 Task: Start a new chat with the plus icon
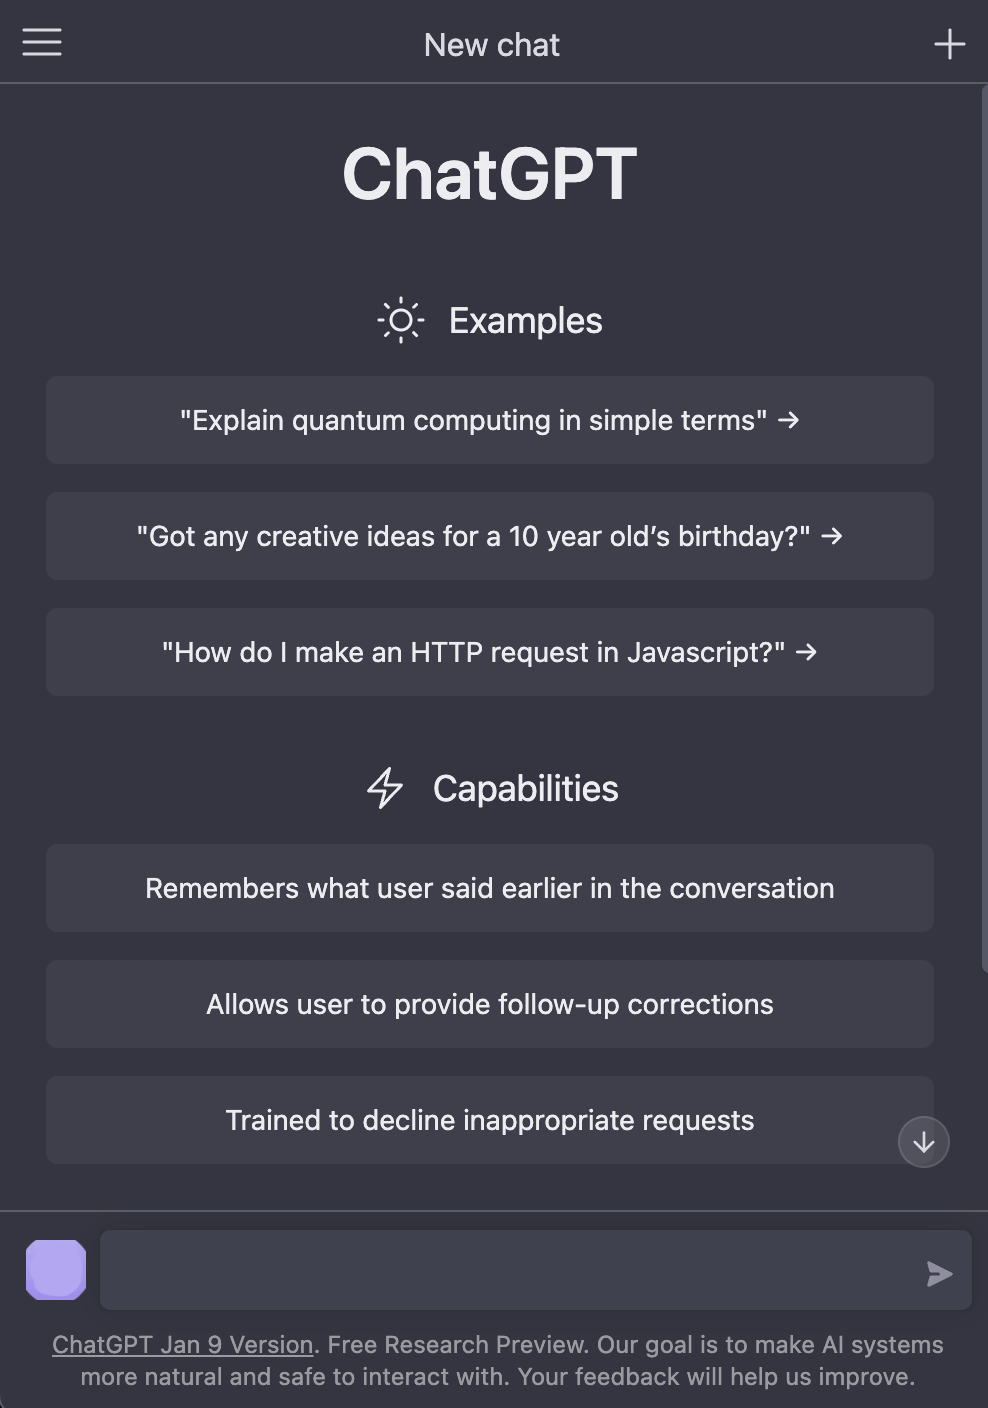pyautogui.click(x=948, y=43)
